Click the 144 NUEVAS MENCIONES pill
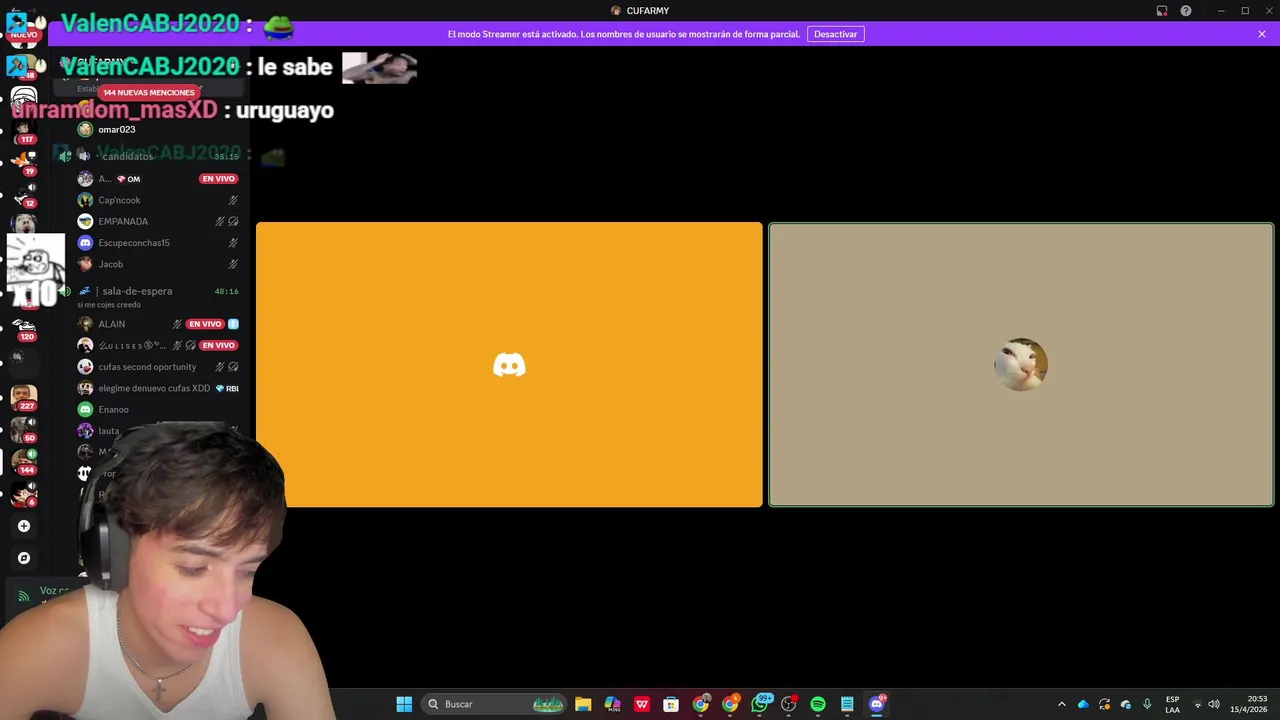This screenshot has width=1280, height=720. [149, 92]
